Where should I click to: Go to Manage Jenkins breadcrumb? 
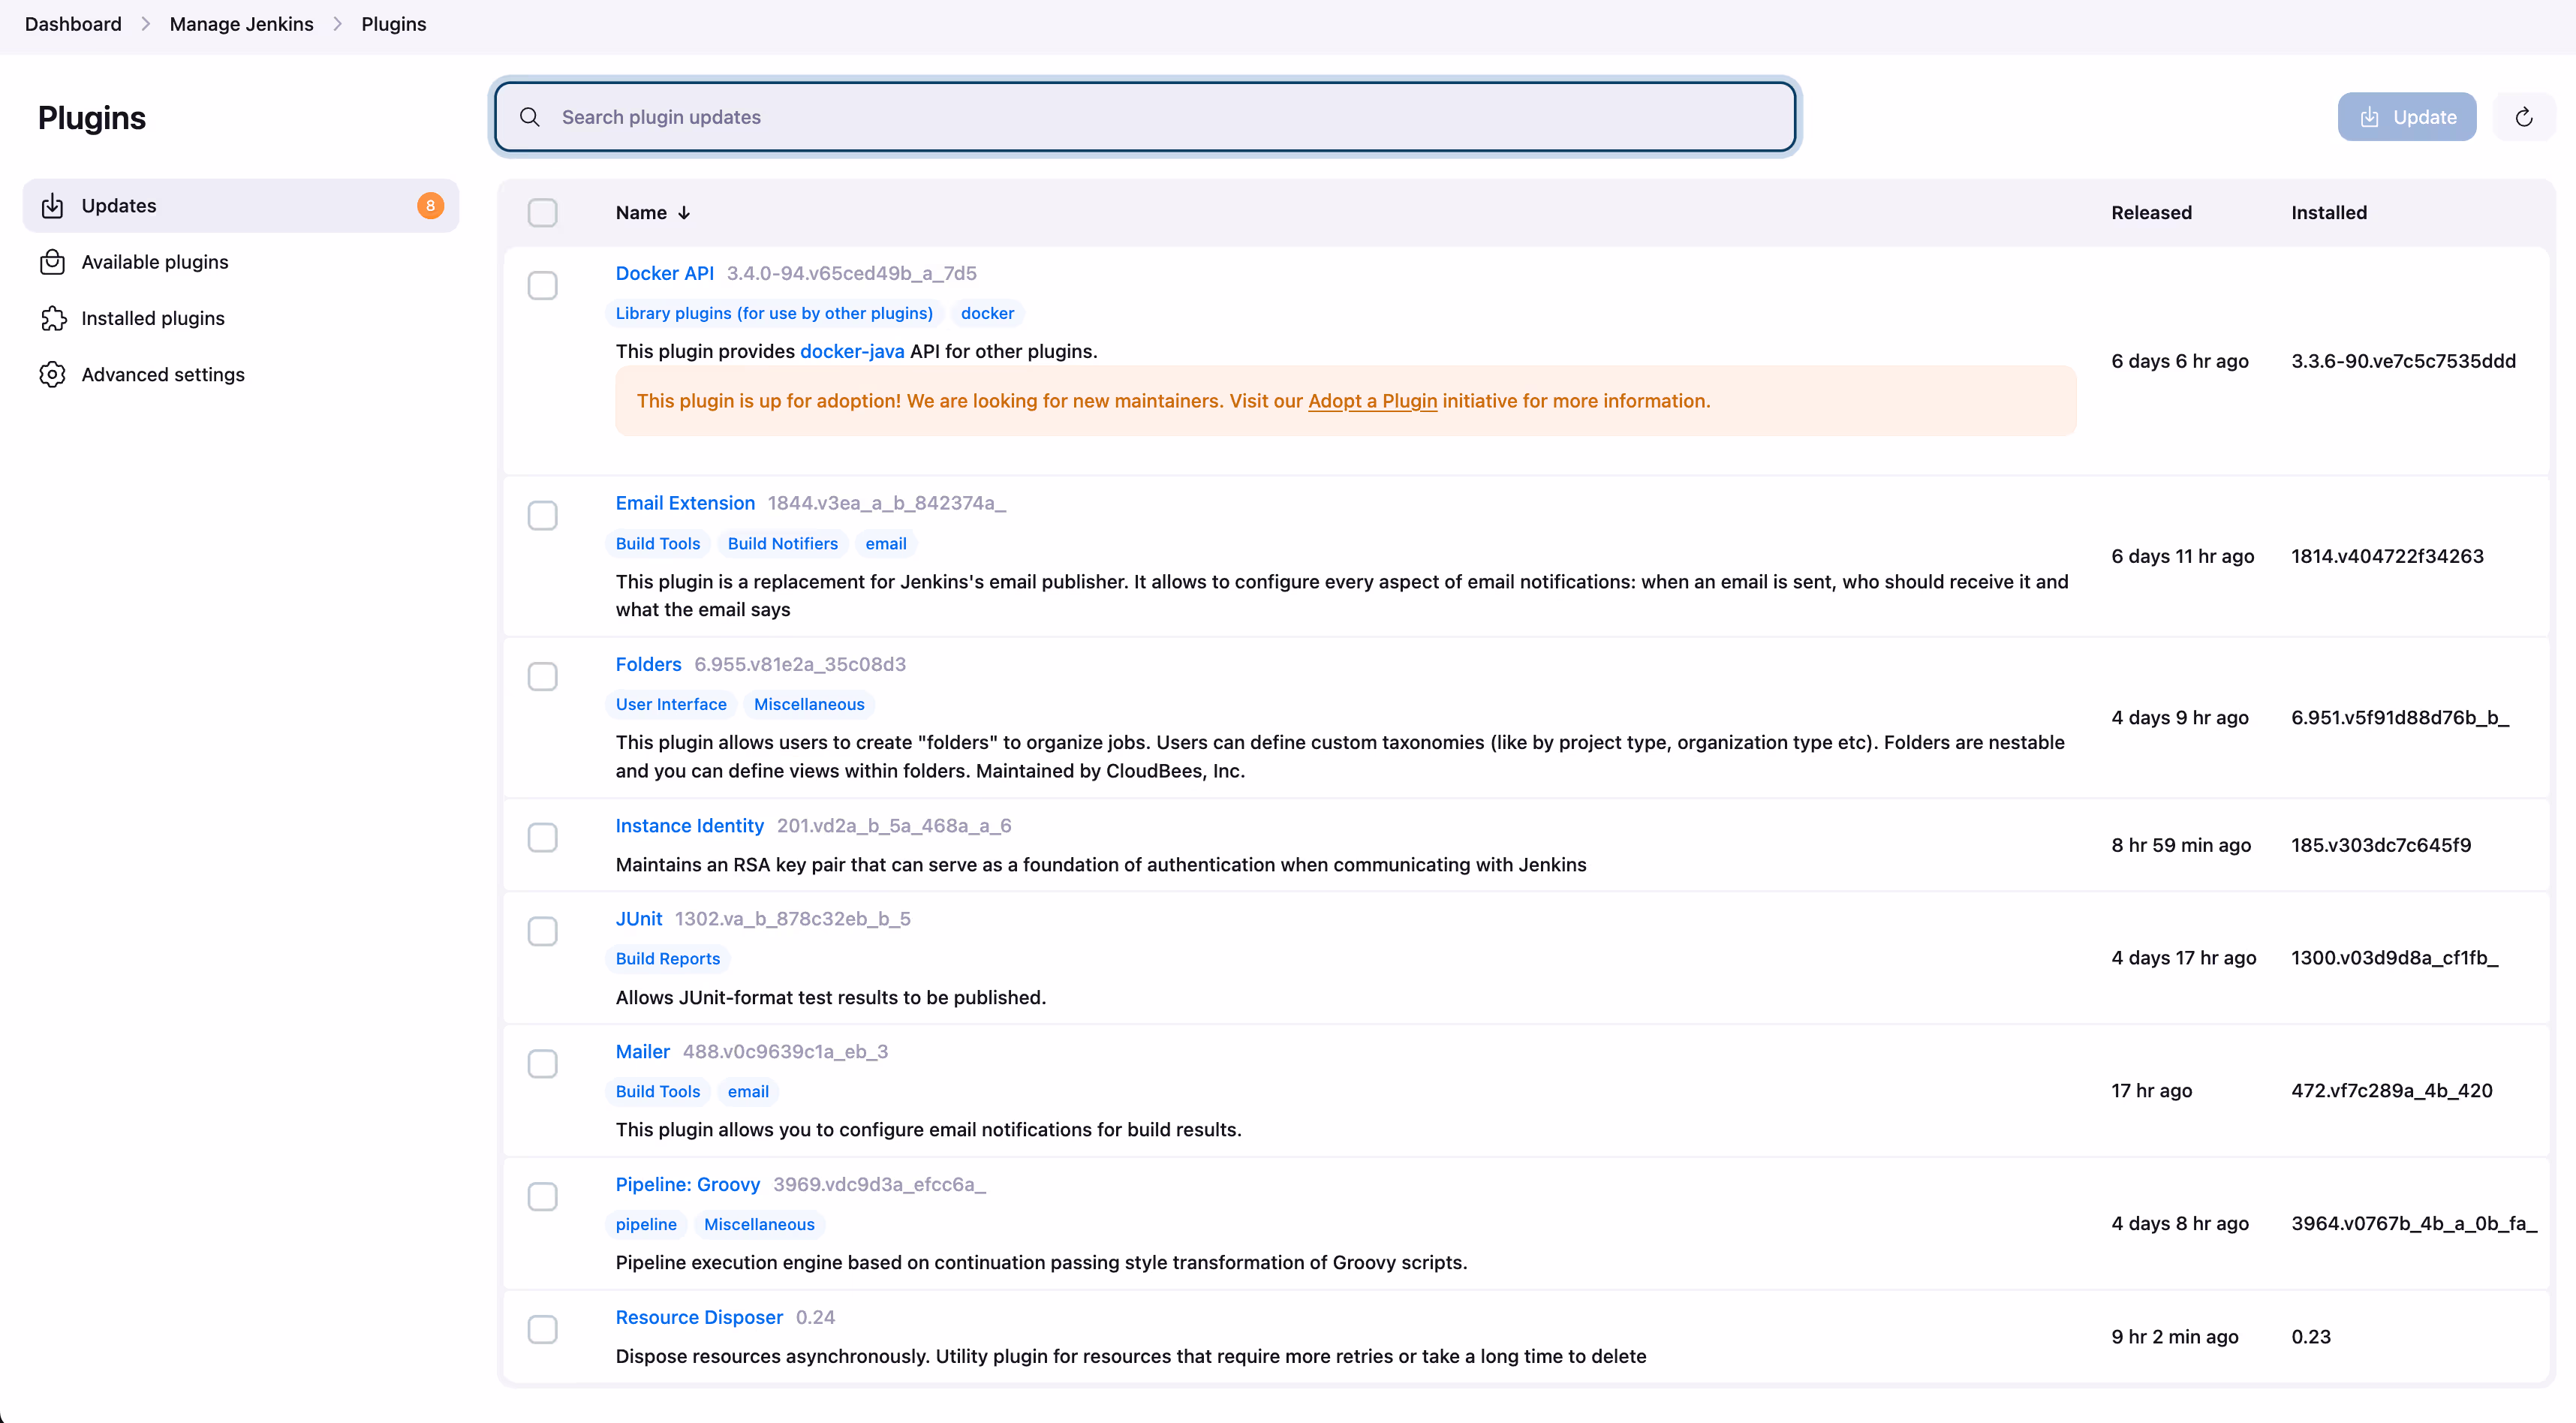tap(241, 24)
